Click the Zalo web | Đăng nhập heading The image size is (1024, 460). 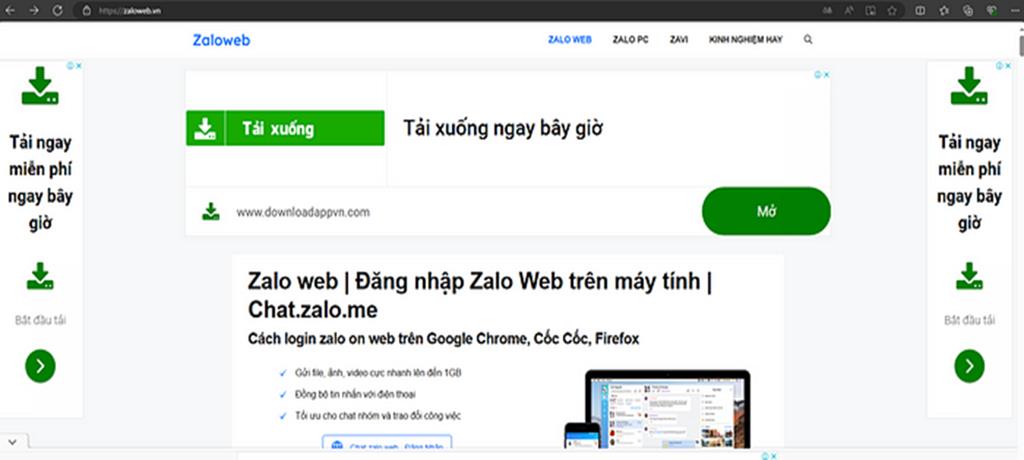[x=480, y=295]
